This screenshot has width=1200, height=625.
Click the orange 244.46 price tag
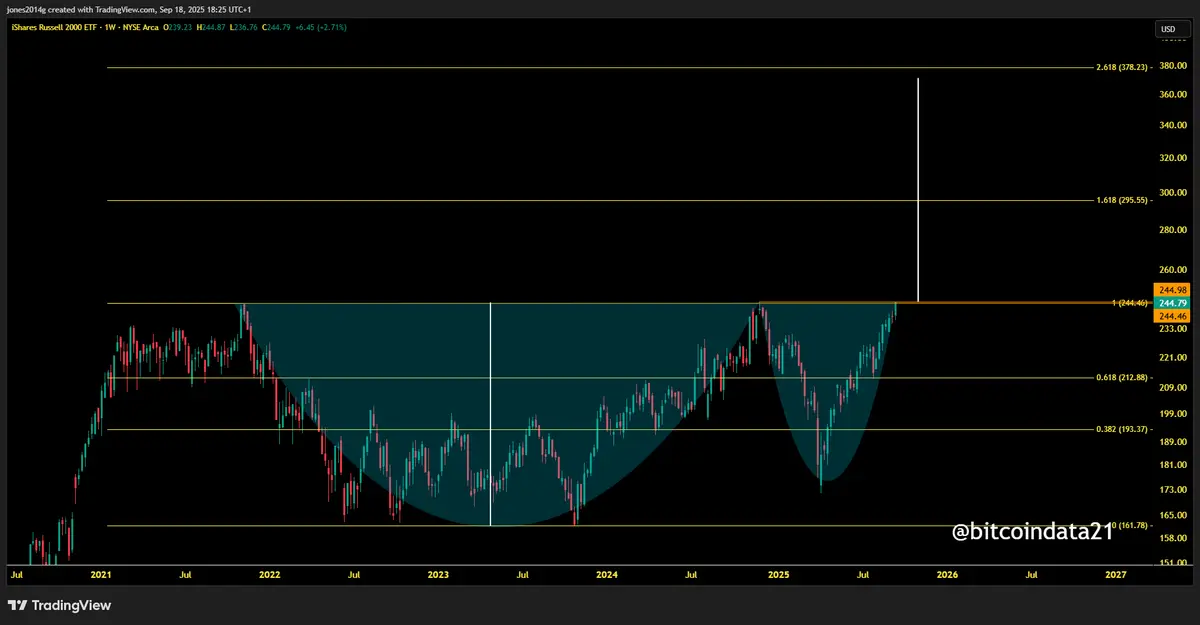click(1171, 315)
